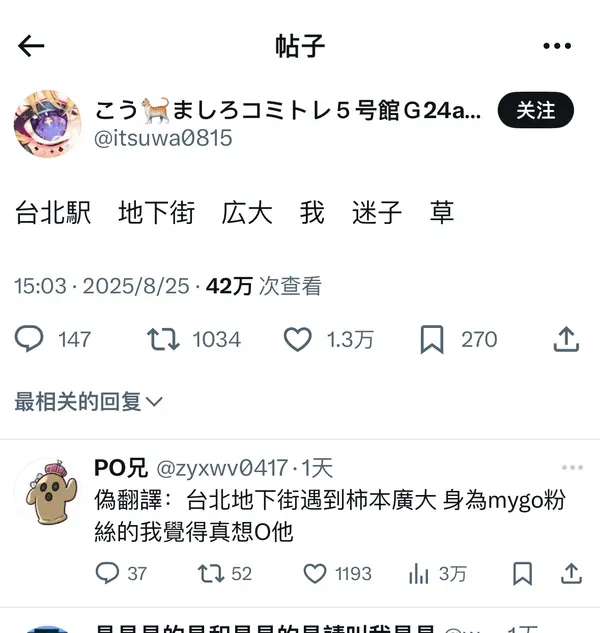
Task: Share PO兄's reply via upload icon
Action: (x=571, y=573)
